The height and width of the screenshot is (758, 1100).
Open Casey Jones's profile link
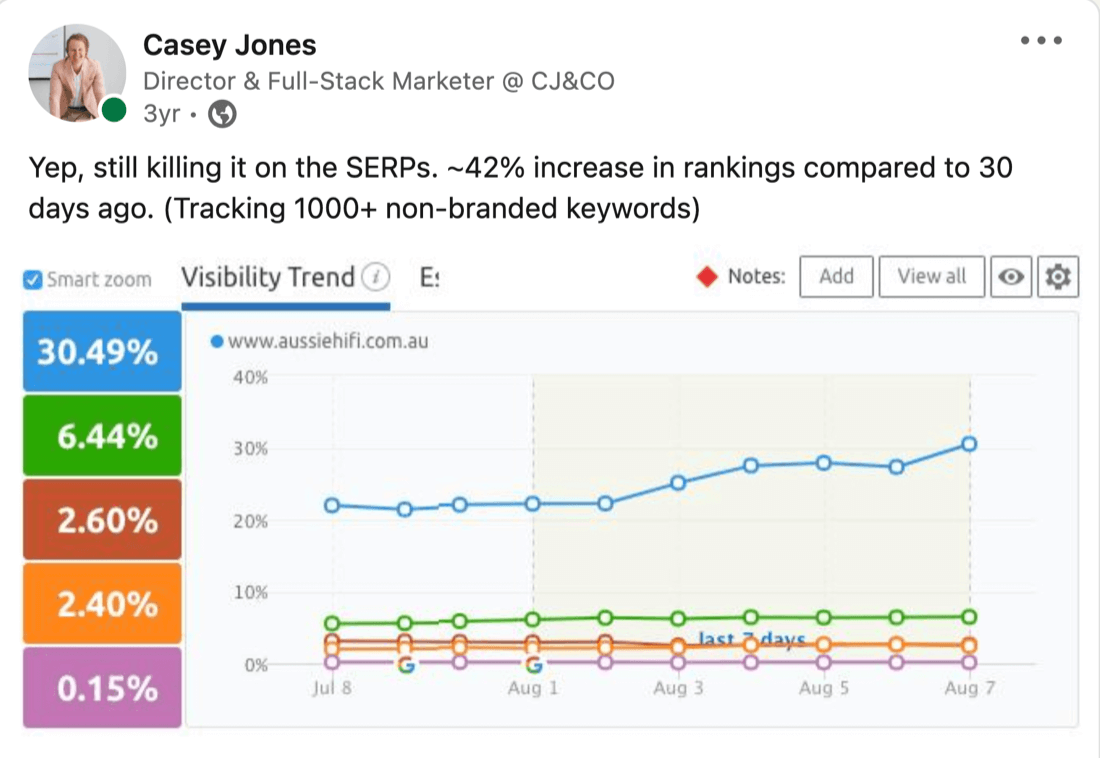(x=230, y=44)
